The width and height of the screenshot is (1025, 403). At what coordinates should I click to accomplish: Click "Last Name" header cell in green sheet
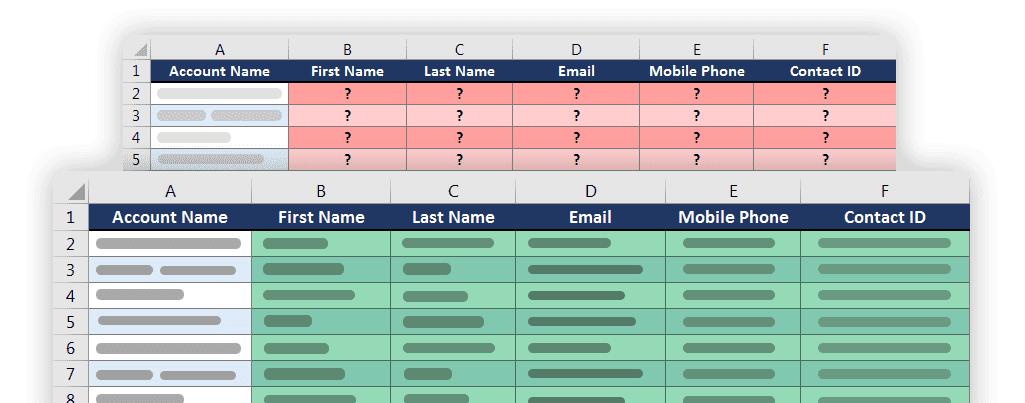(453, 217)
